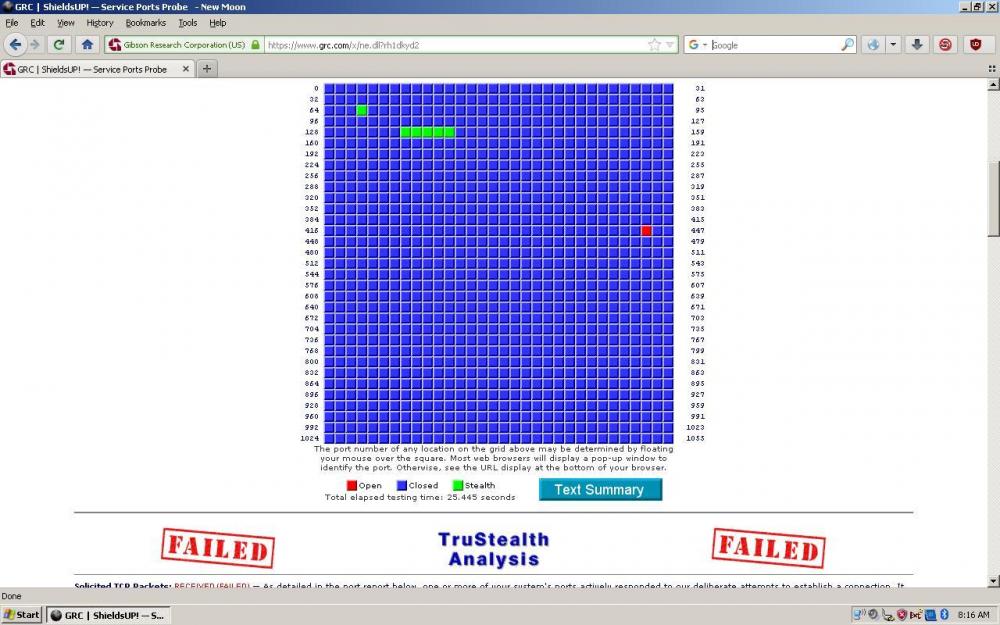Open the Help menu
The height and width of the screenshot is (625, 1000).
(x=217, y=23)
